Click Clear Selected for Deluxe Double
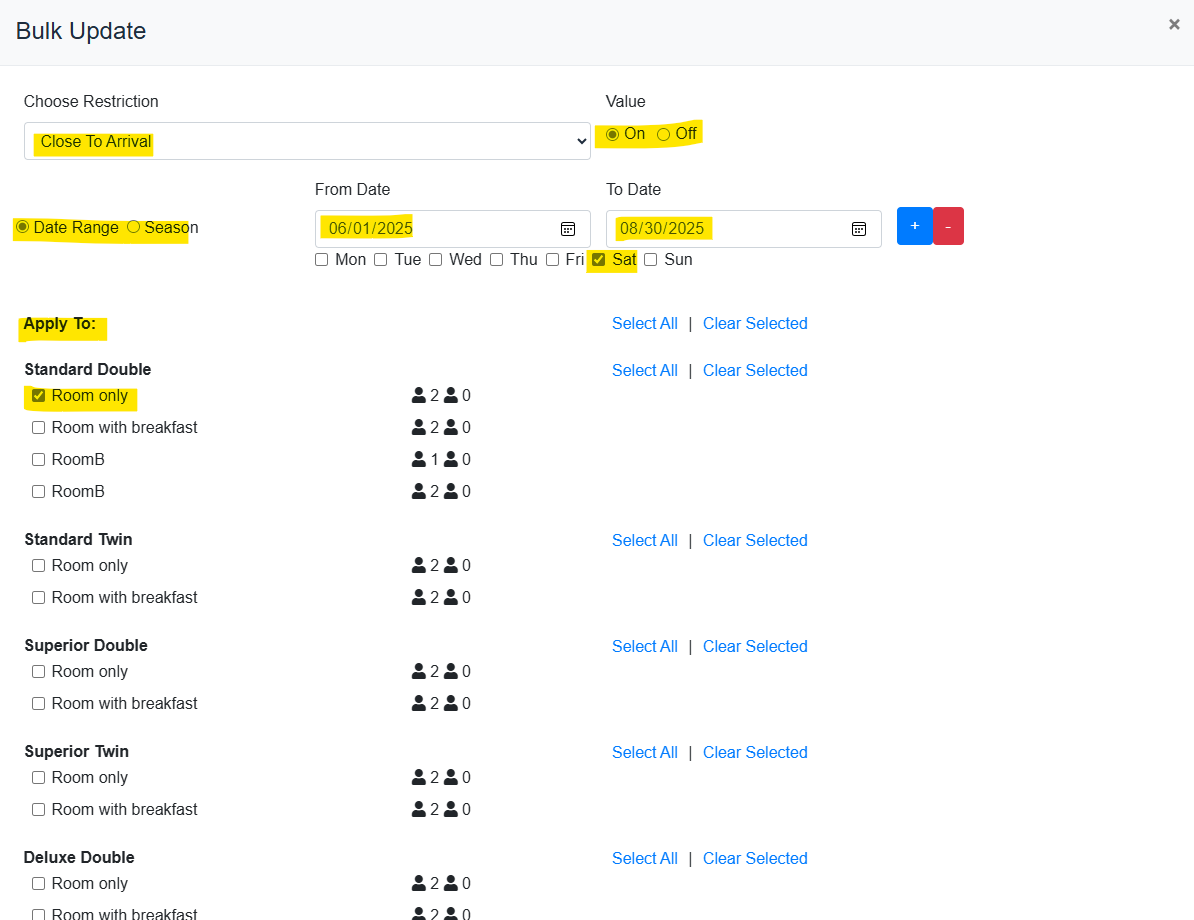 [754, 859]
